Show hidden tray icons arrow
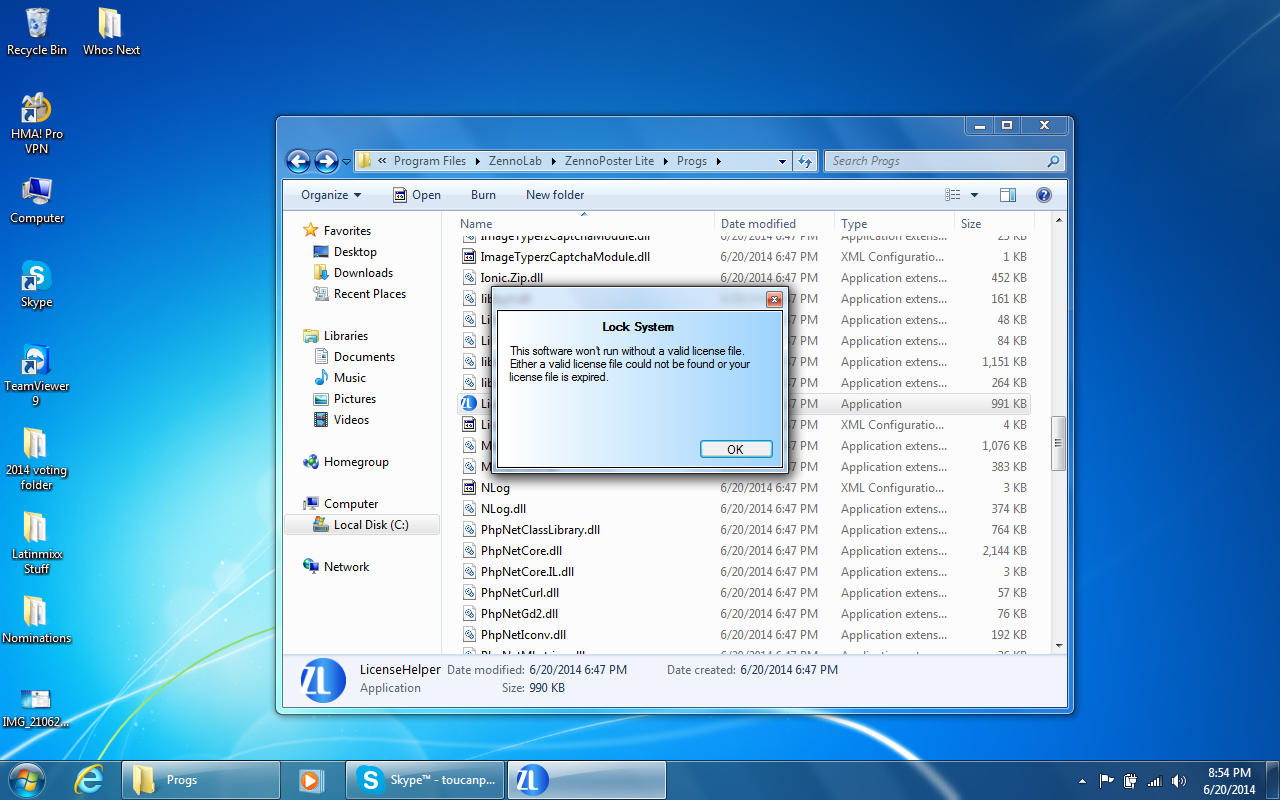1280x800 pixels. coord(1082,781)
